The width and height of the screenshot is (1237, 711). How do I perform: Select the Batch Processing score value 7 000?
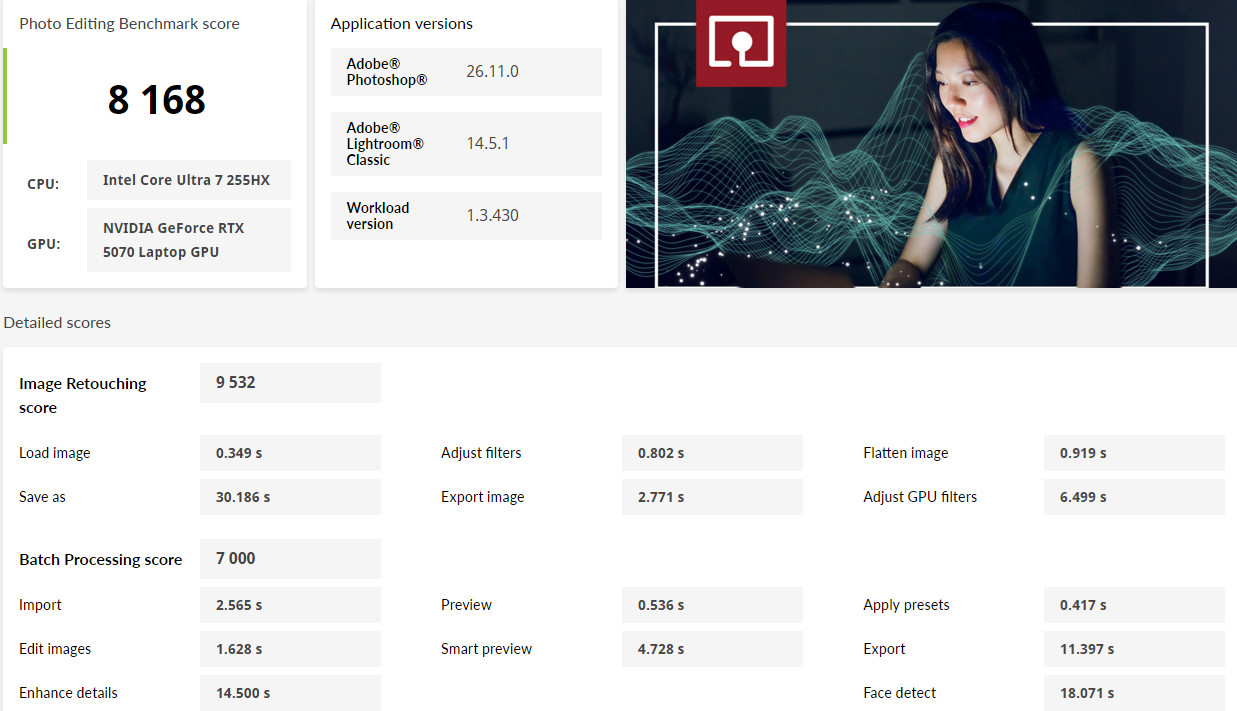tap(290, 559)
